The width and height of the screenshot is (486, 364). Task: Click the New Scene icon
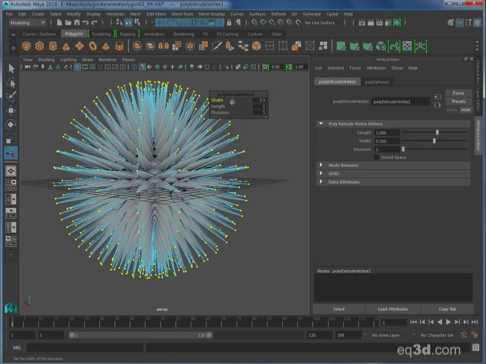(59, 23)
